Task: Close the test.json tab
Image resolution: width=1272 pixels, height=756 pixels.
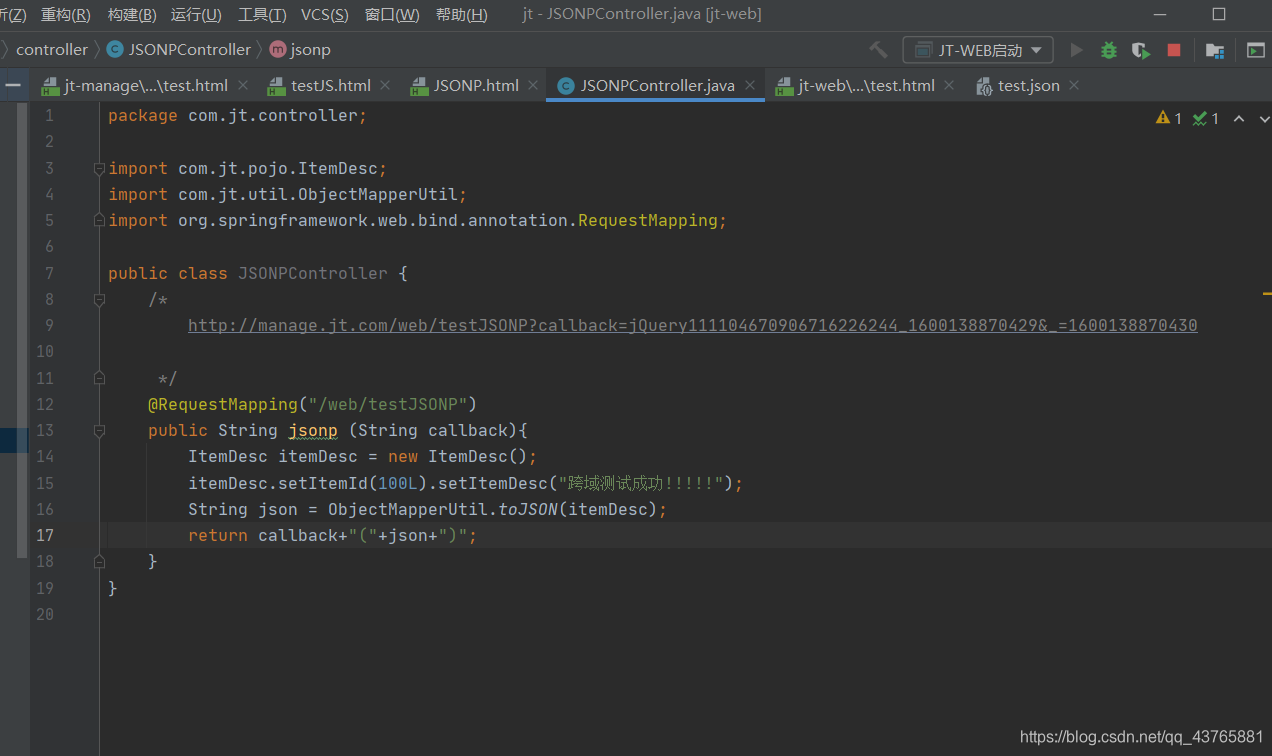Action: [1074, 85]
